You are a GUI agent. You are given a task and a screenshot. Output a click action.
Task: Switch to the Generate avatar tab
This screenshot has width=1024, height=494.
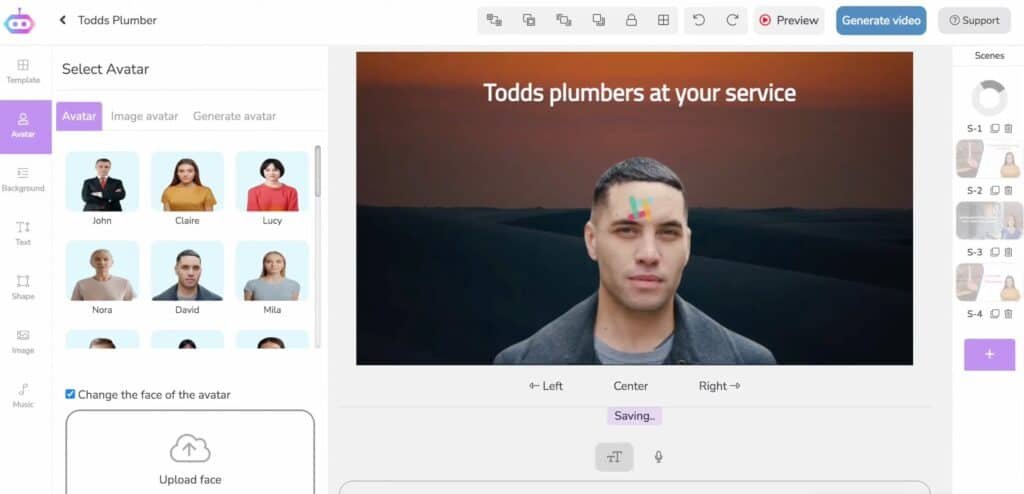tap(234, 116)
